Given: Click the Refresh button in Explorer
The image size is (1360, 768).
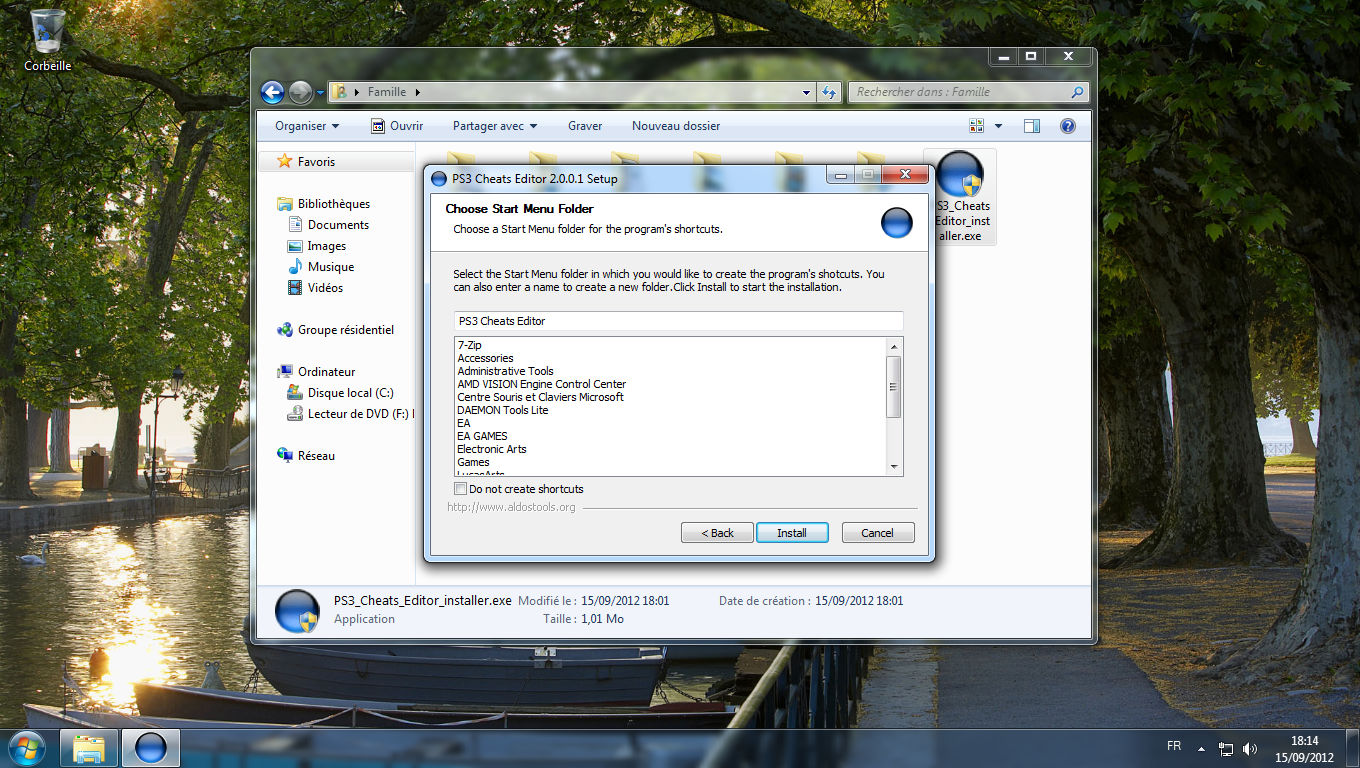Looking at the screenshot, I should [x=829, y=92].
